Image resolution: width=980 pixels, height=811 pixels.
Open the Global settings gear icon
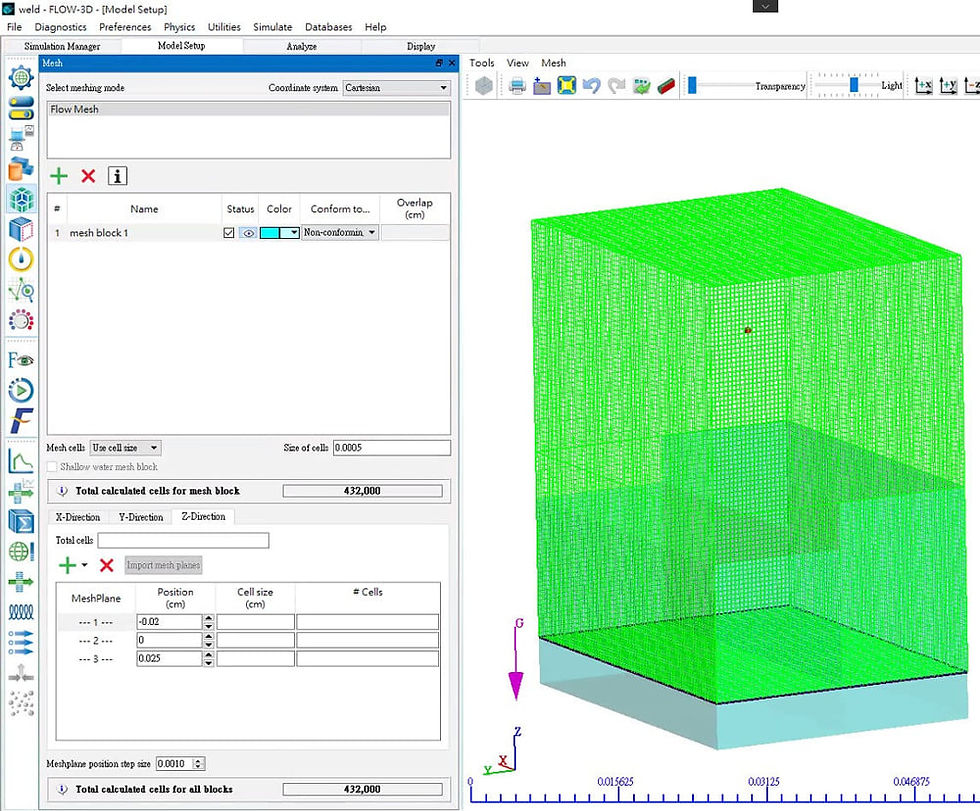point(21,77)
